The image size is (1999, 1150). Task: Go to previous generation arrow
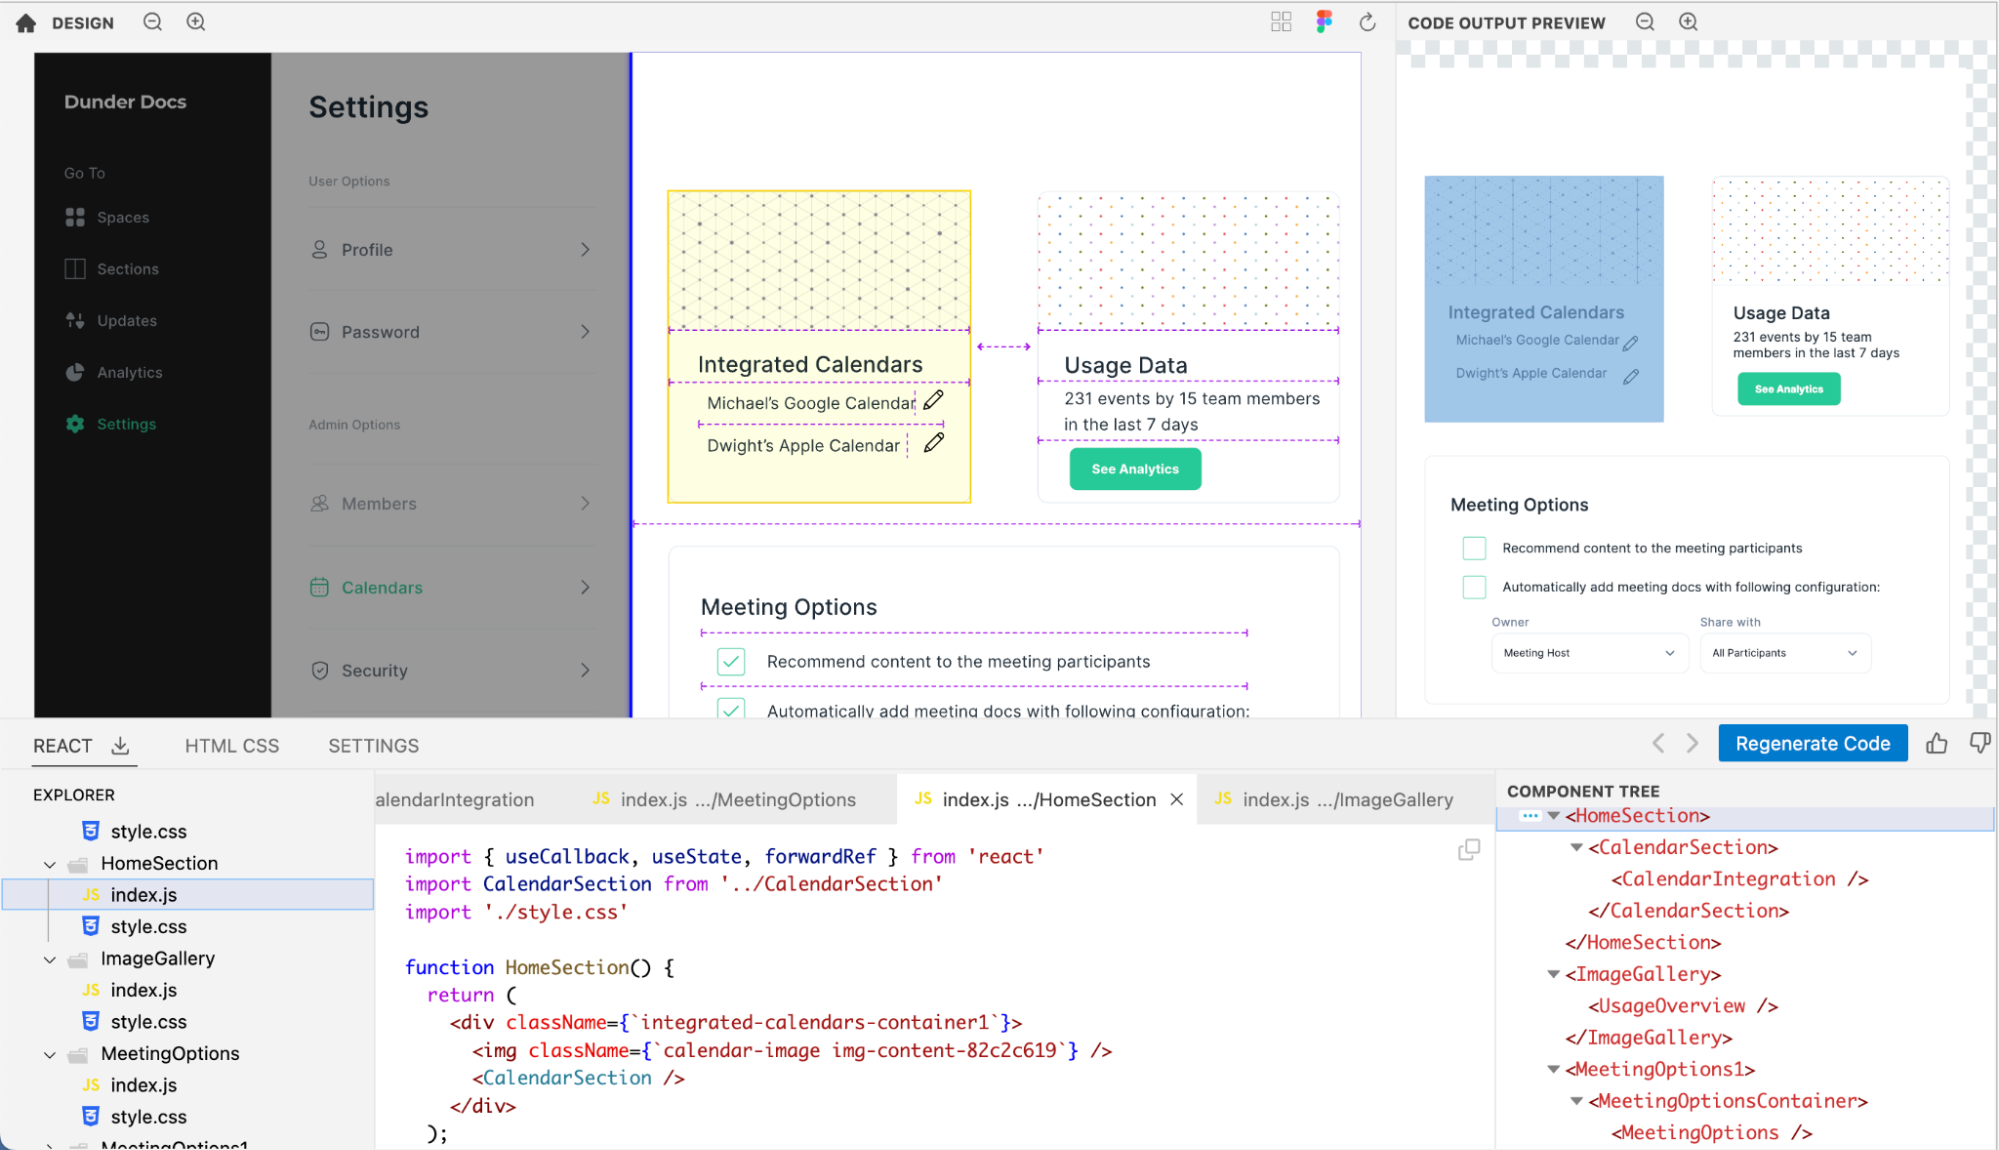click(1658, 743)
